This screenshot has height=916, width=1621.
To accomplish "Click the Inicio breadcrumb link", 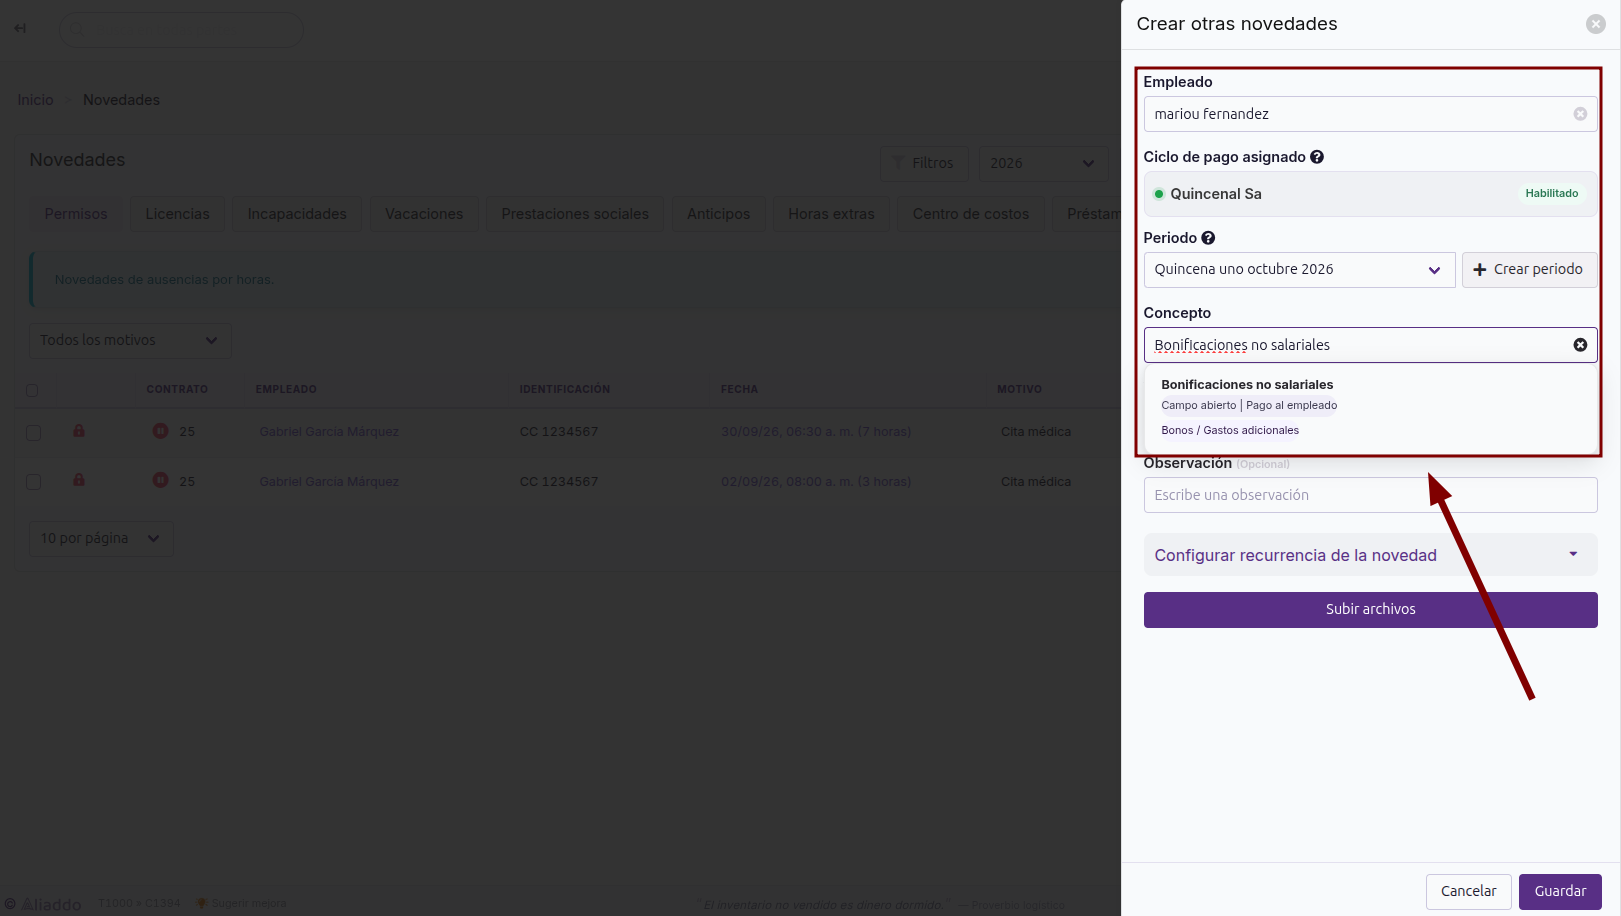I will [x=35, y=100].
